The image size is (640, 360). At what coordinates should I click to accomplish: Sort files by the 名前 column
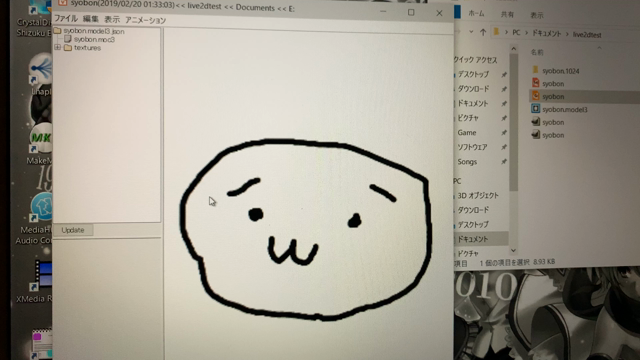(x=537, y=52)
